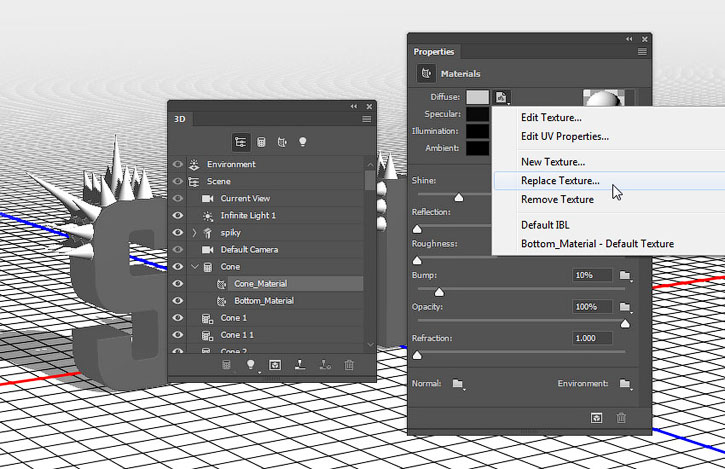The width and height of the screenshot is (725, 469).
Task: Click the Scene row icon
Action: click(x=194, y=181)
